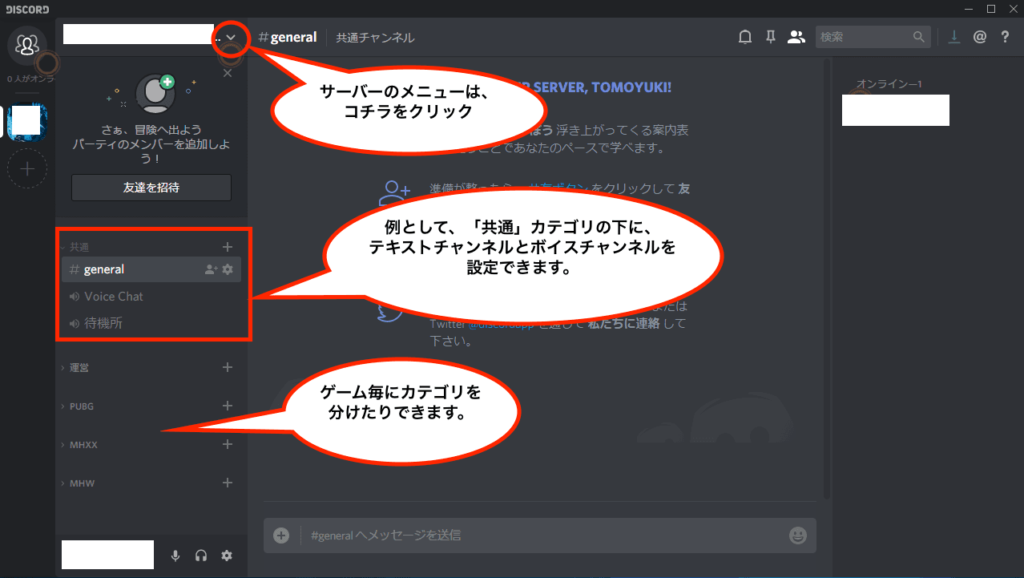Click the upload attachment plus button
This screenshot has height=578, width=1024.
(282, 535)
